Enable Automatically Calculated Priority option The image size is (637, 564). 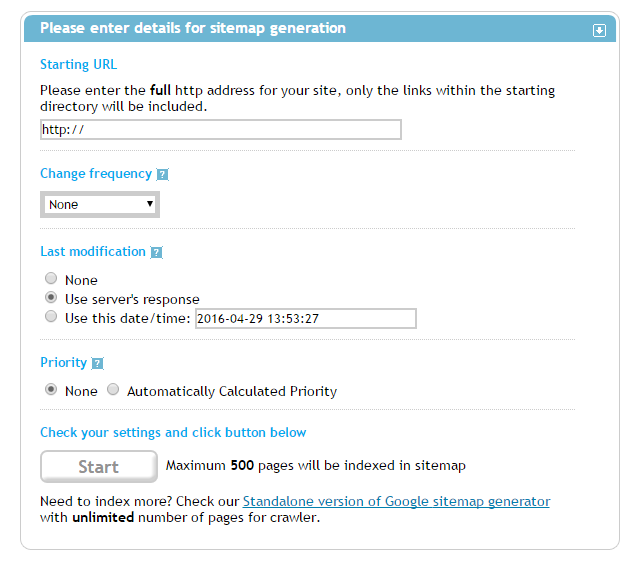113,390
